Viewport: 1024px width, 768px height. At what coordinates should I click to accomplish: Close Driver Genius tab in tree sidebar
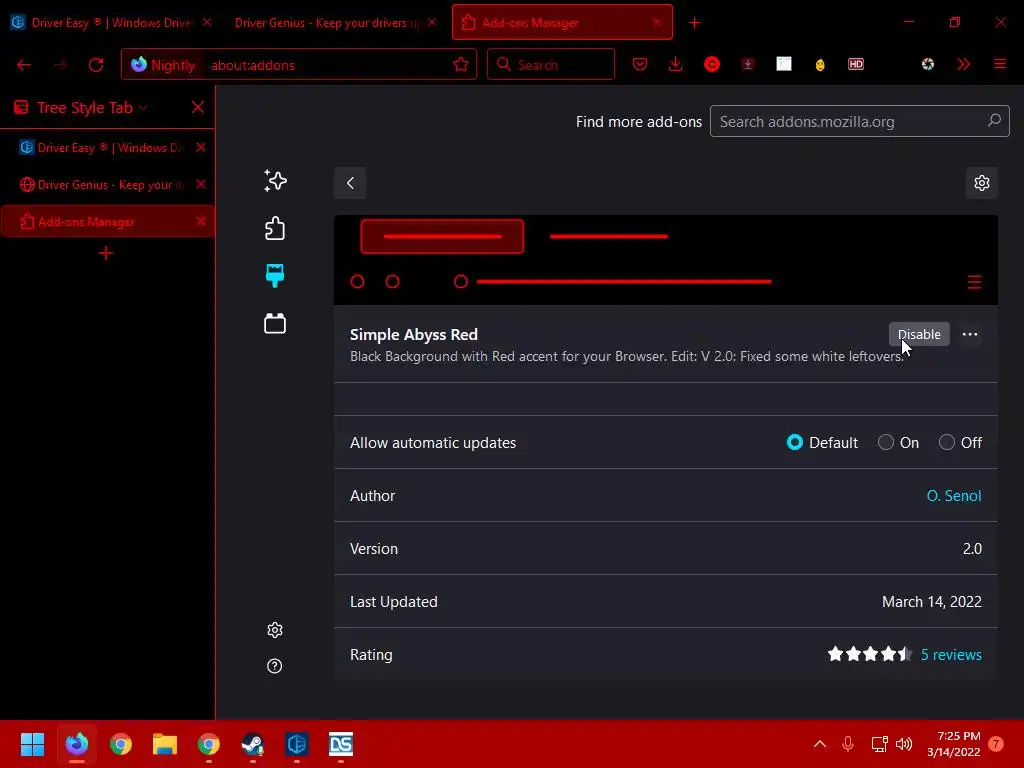click(200, 184)
